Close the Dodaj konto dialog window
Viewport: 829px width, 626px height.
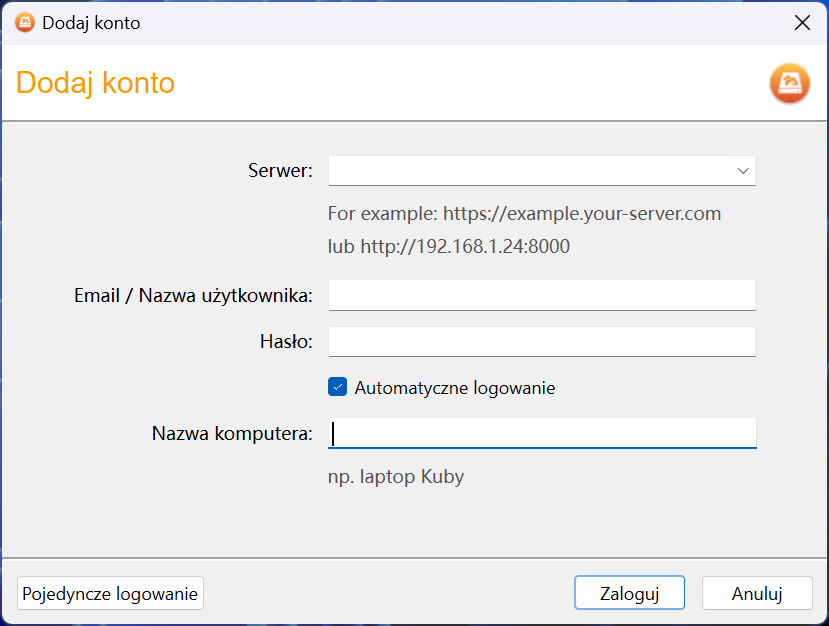802,23
